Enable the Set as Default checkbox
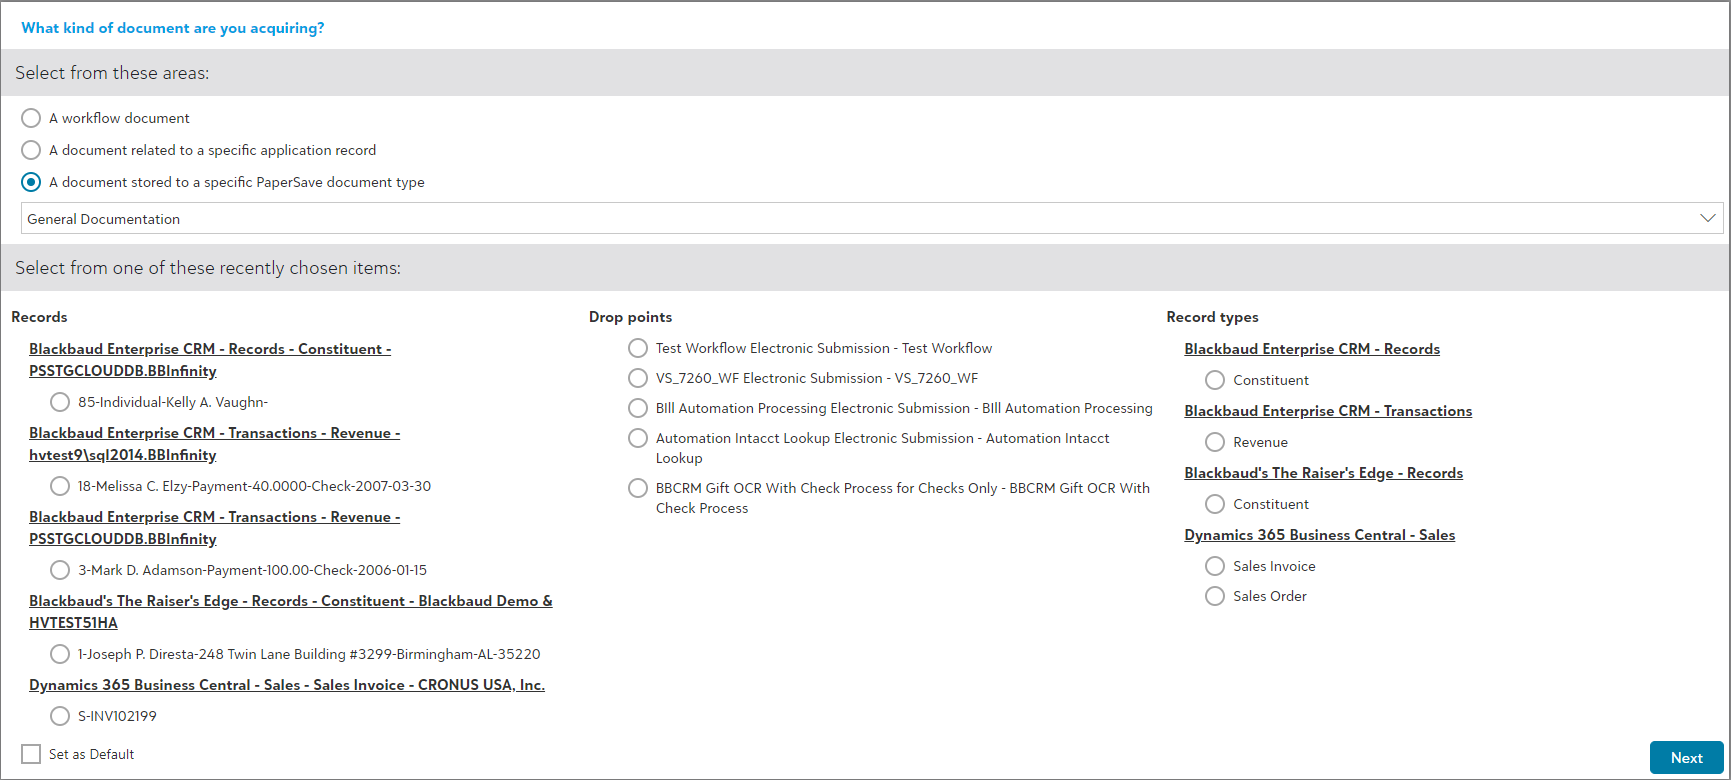 point(31,754)
